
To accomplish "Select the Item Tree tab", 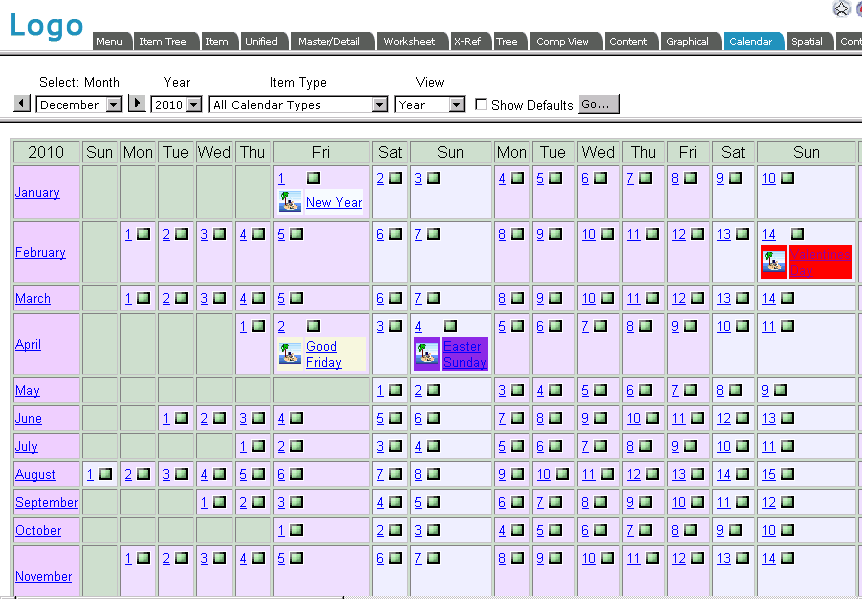I will [163, 42].
